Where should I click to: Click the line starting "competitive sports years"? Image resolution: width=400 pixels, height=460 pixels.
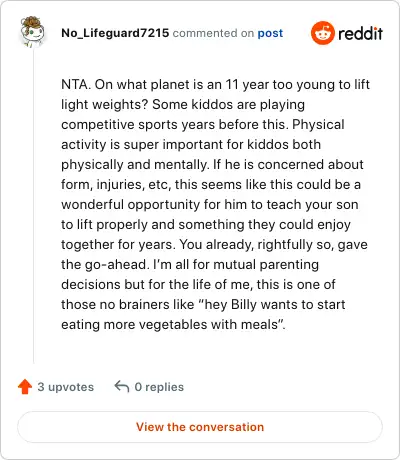(x=203, y=125)
